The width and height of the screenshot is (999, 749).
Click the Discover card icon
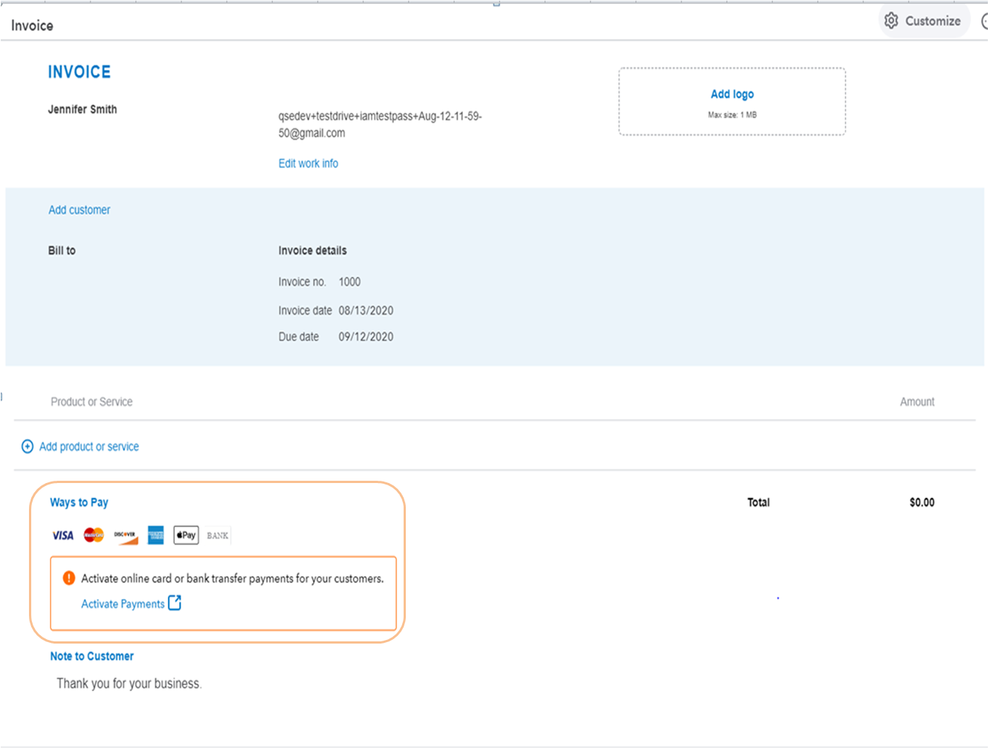126,536
